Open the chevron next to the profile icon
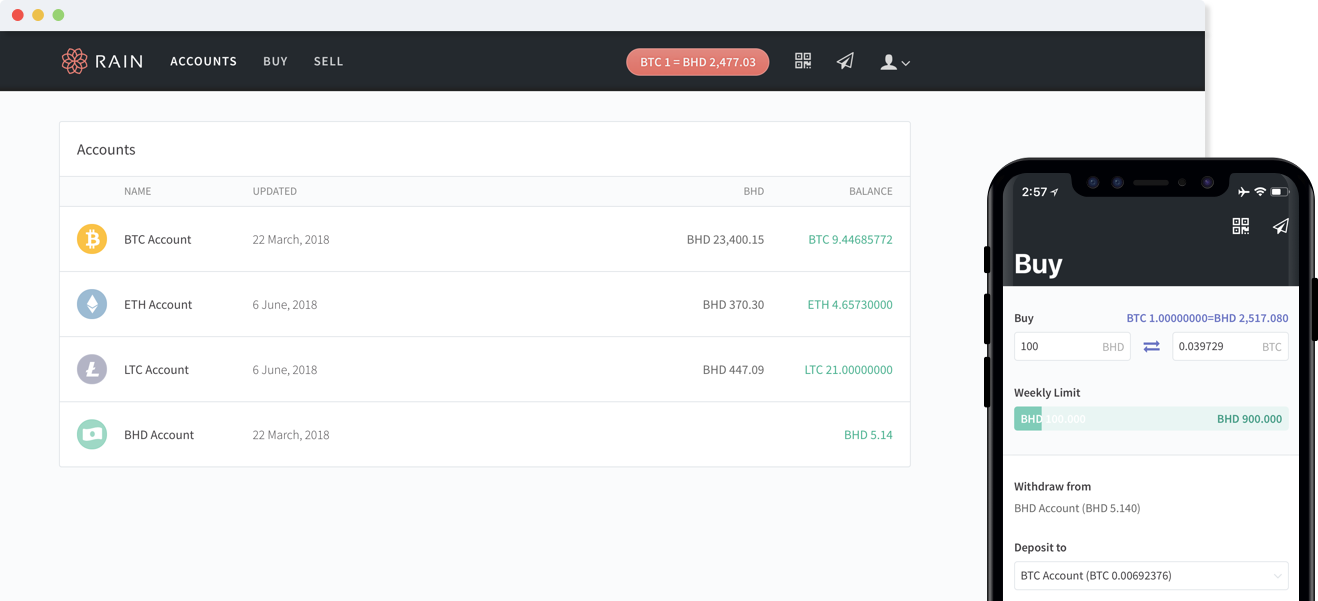 pos(905,64)
